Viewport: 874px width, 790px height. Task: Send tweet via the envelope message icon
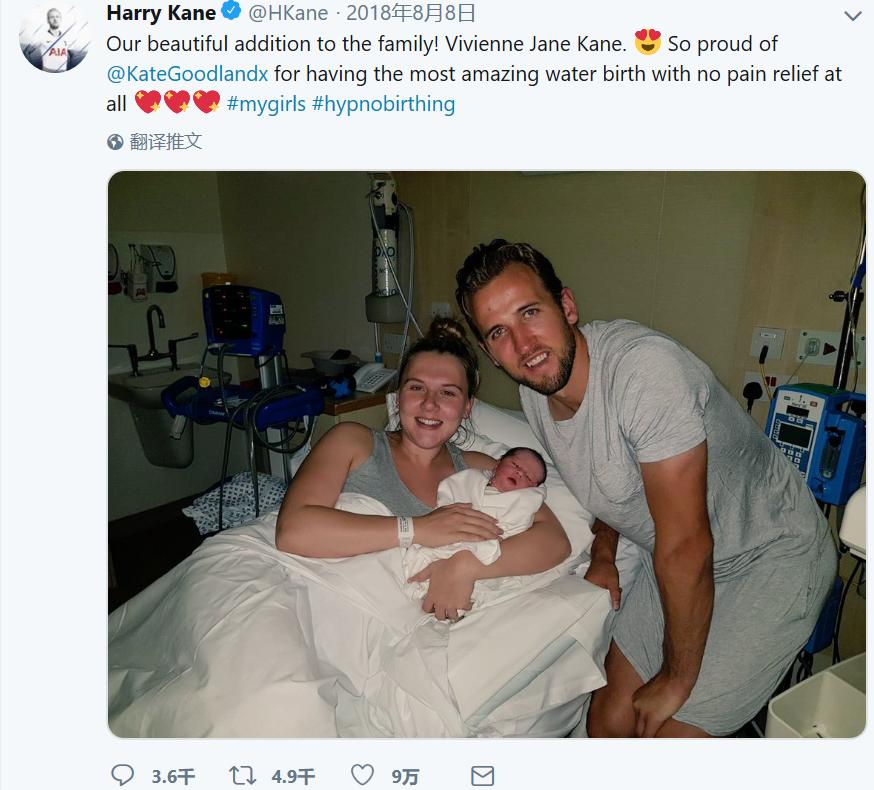click(482, 775)
